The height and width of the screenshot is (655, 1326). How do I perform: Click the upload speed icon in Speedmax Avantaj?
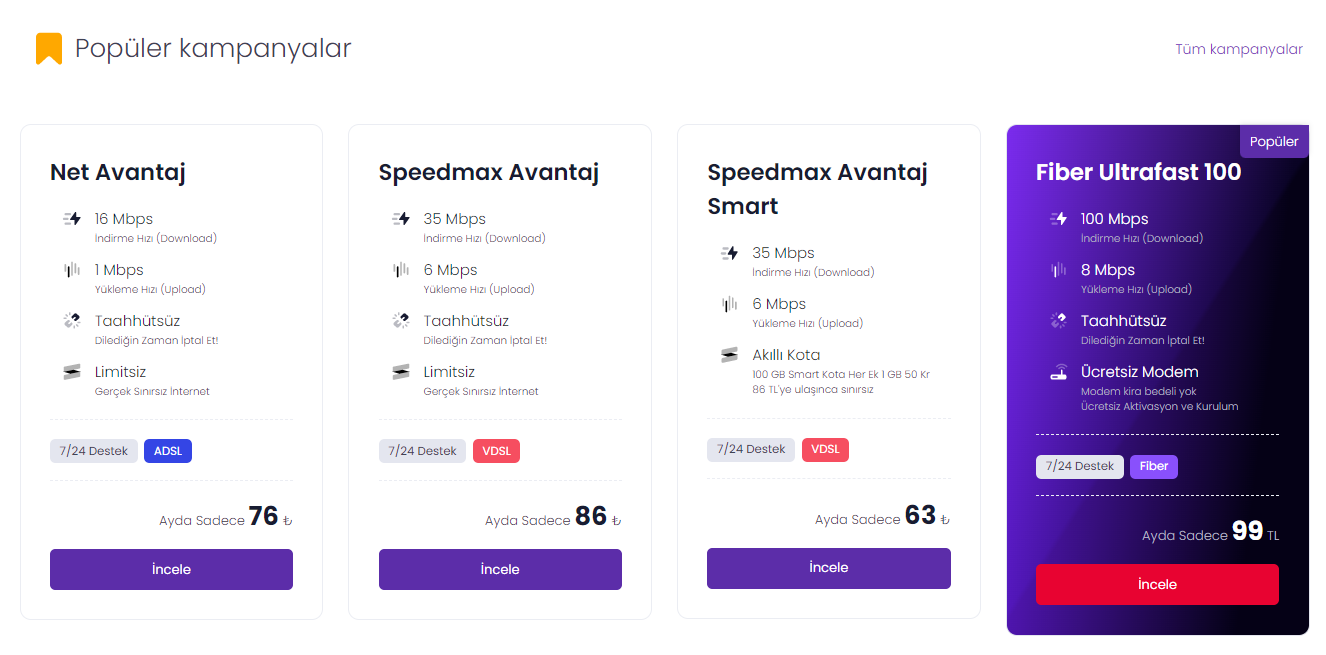click(x=401, y=270)
